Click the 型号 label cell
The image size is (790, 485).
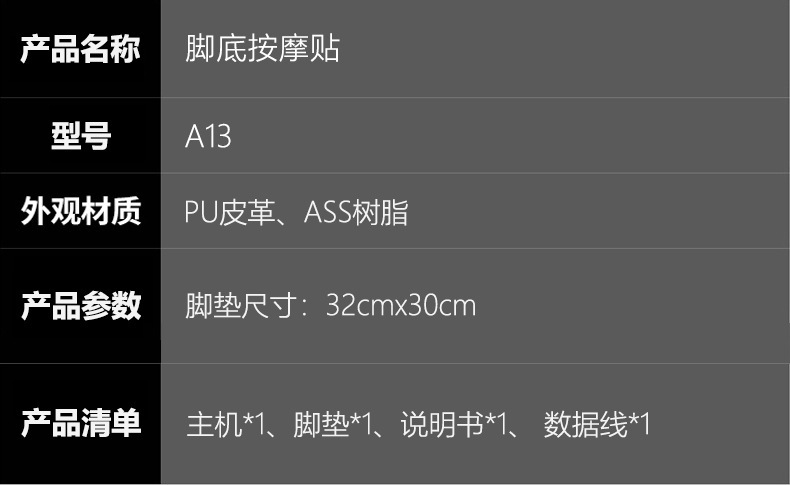tap(80, 135)
